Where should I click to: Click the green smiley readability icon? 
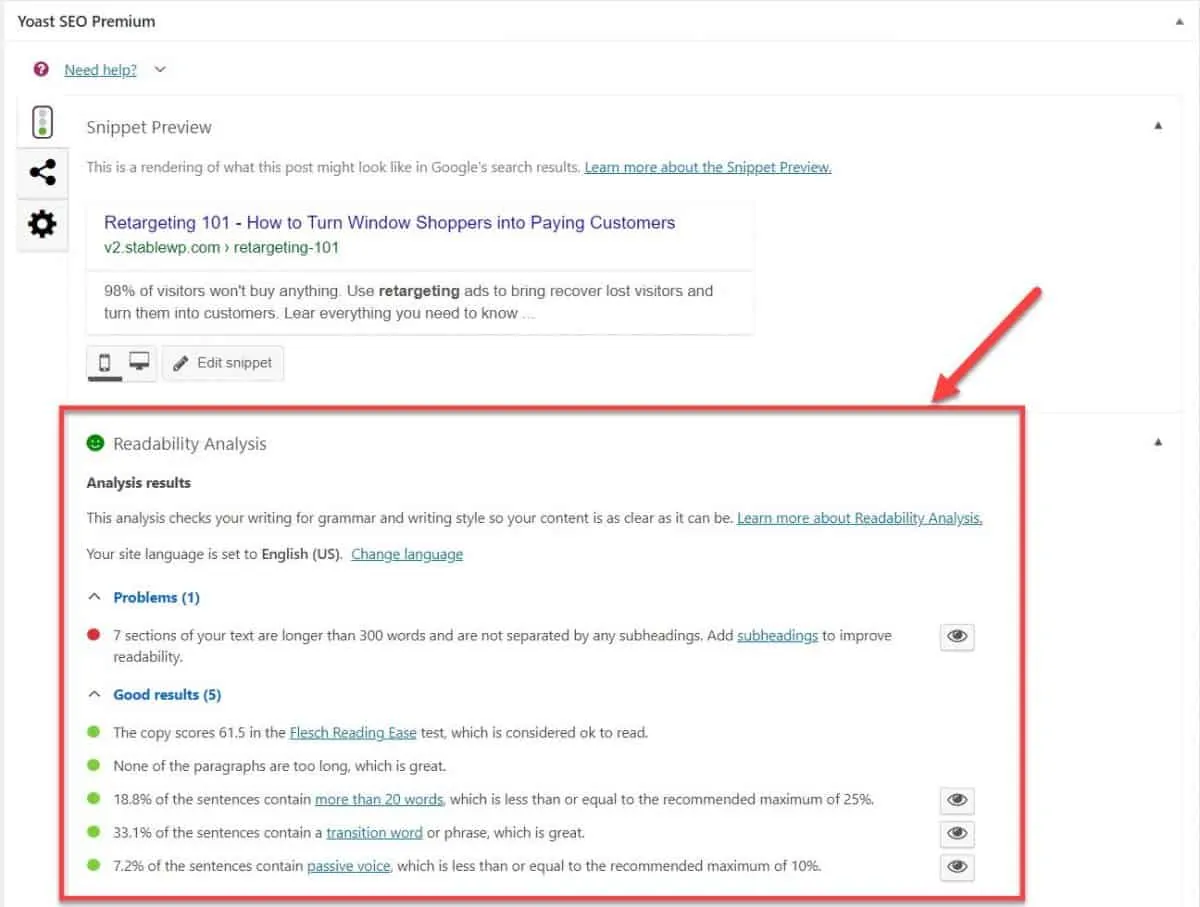click(x=96, y=442)
